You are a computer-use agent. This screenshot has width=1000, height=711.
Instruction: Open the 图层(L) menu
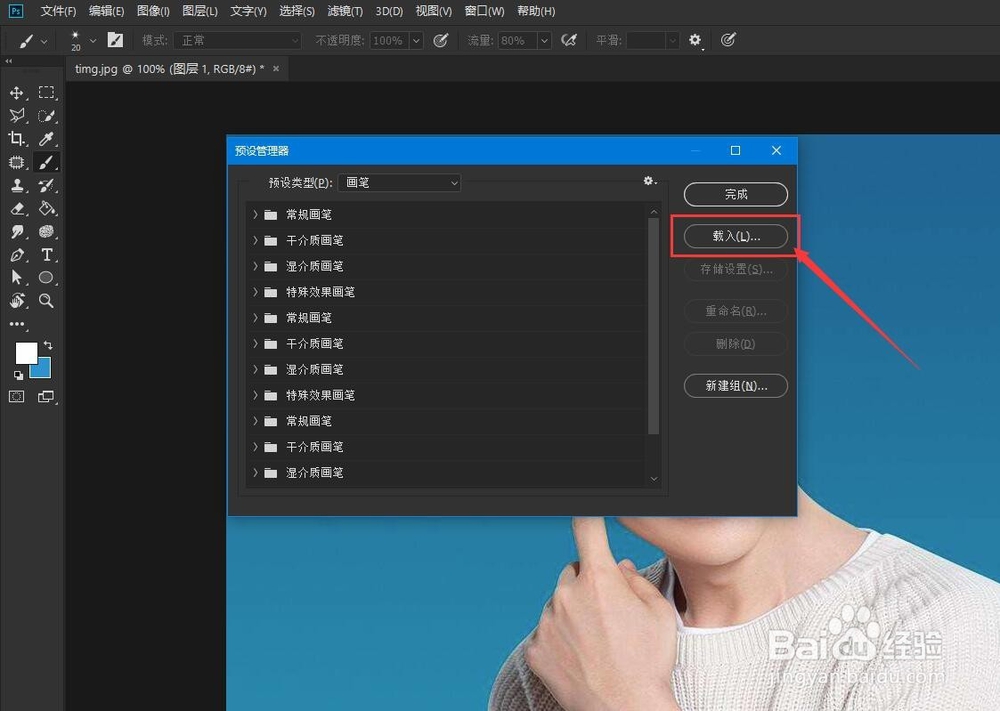coord(200,11)
